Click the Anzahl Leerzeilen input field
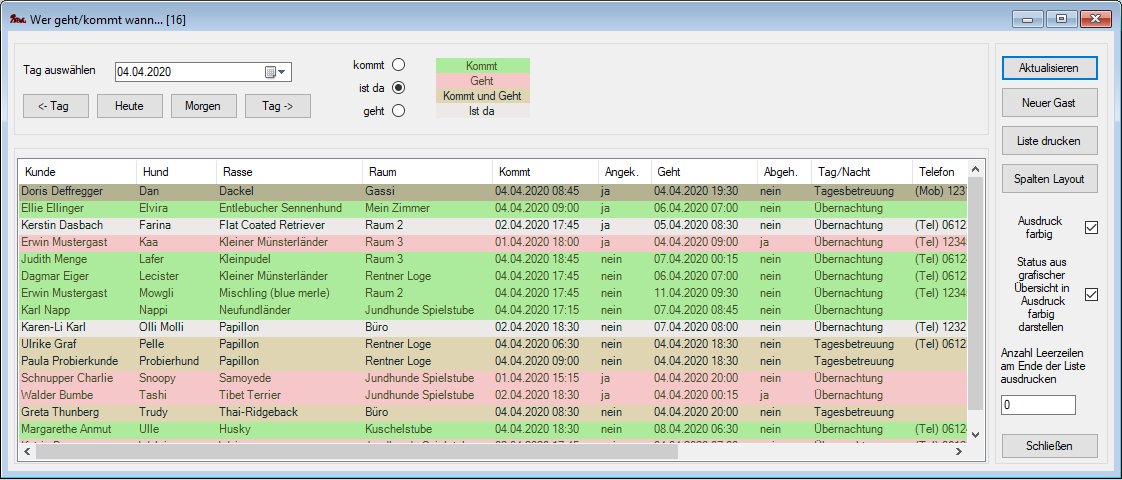 coord(1037,405)
